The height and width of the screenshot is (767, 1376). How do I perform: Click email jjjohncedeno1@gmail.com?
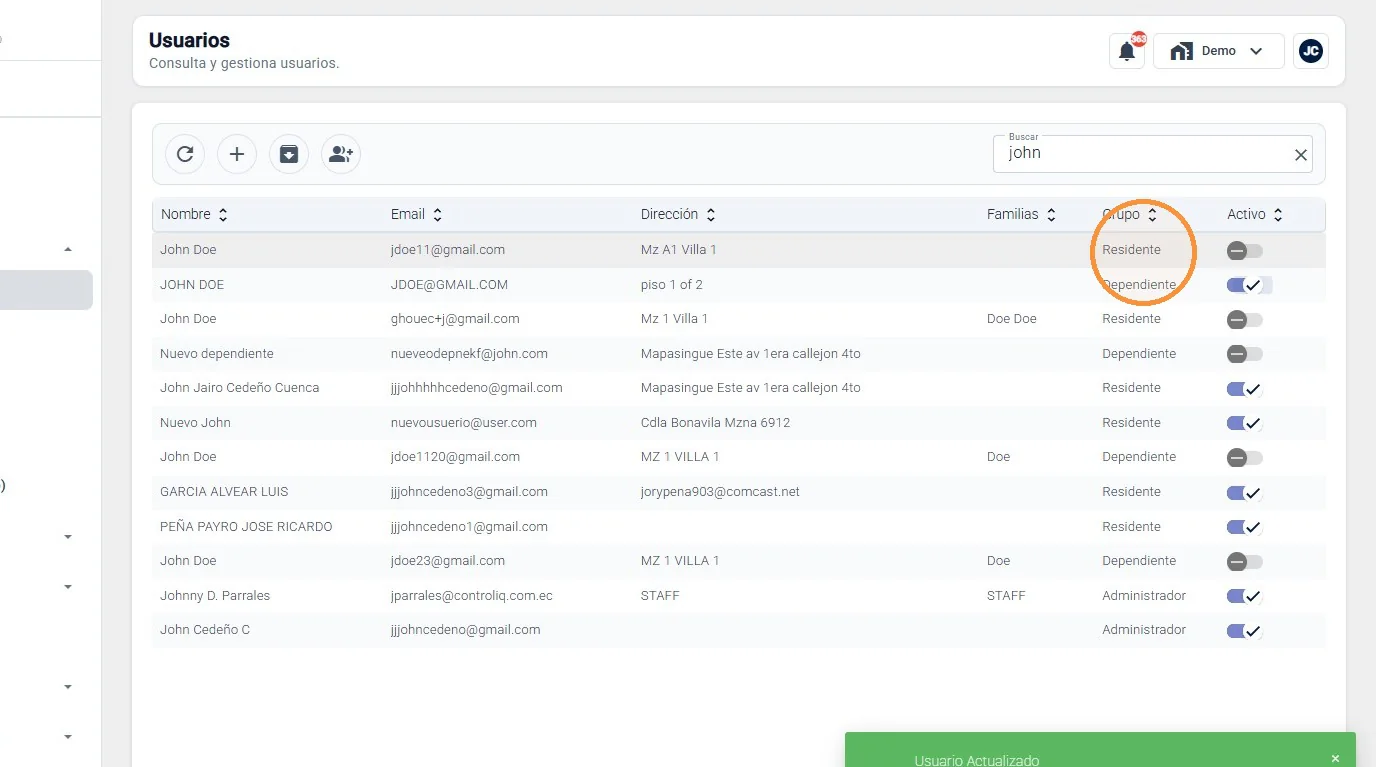[x=470, y=527]
